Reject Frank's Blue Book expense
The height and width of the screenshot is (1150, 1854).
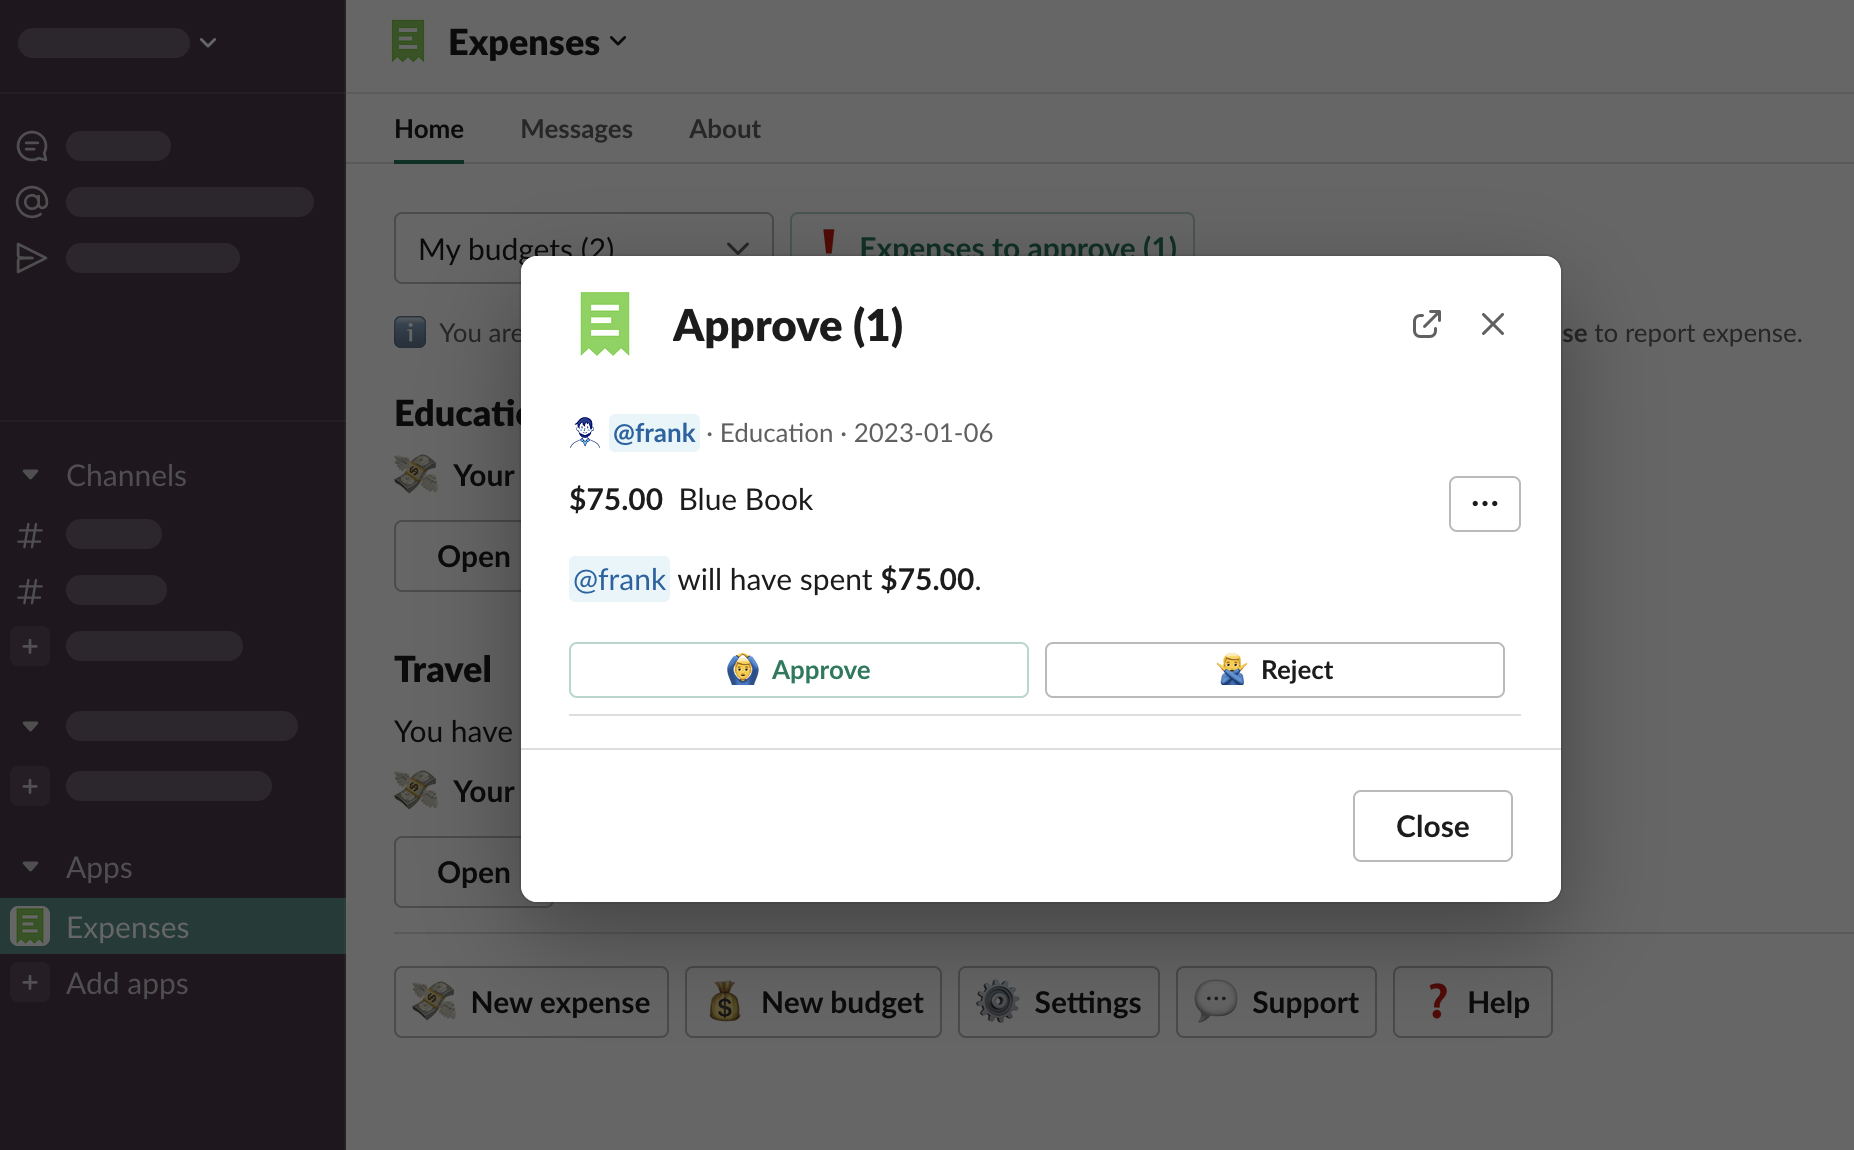[x=1274, y=670]
